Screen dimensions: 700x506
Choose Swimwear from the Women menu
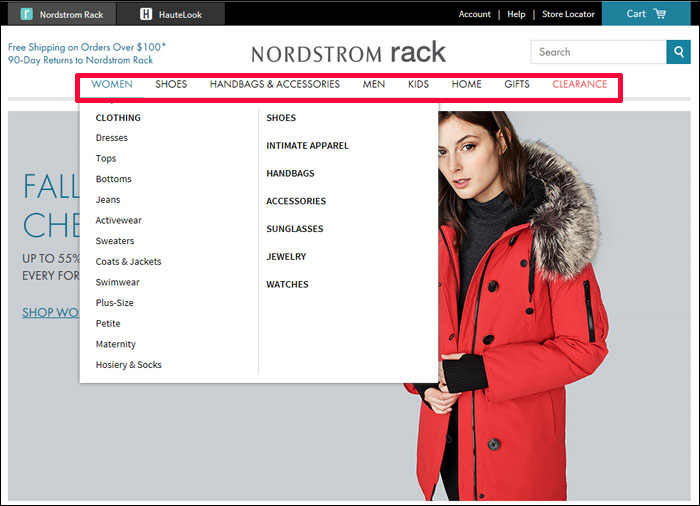tap(117, 282)
